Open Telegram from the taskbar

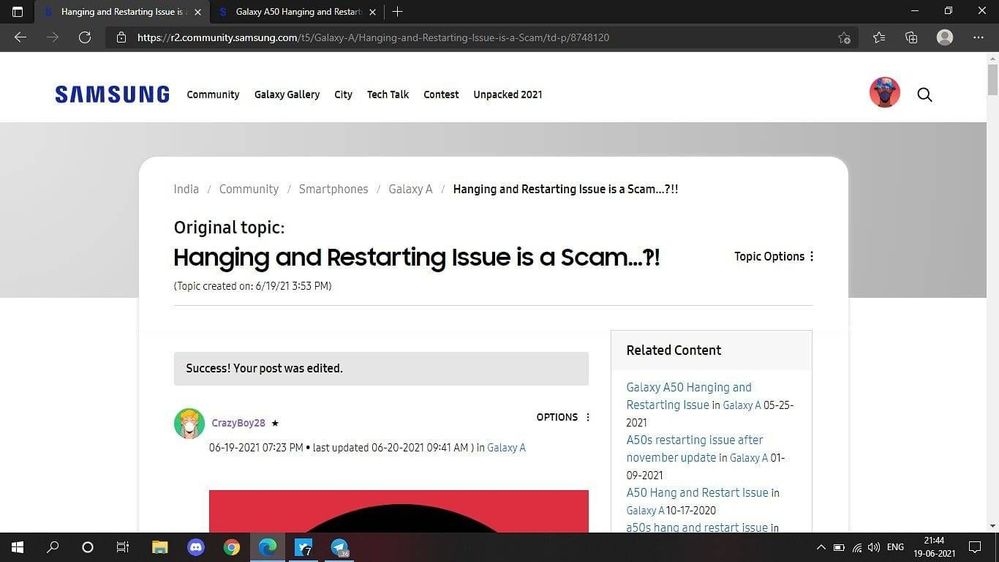click(x=340, y=547)
